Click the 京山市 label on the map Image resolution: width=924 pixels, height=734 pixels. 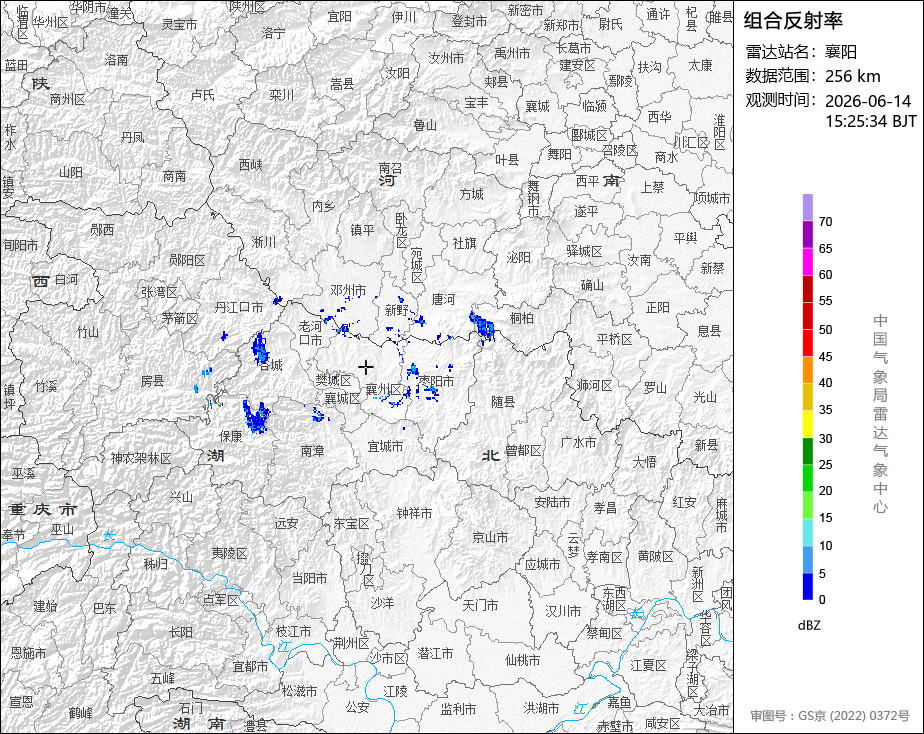(490, 537)
